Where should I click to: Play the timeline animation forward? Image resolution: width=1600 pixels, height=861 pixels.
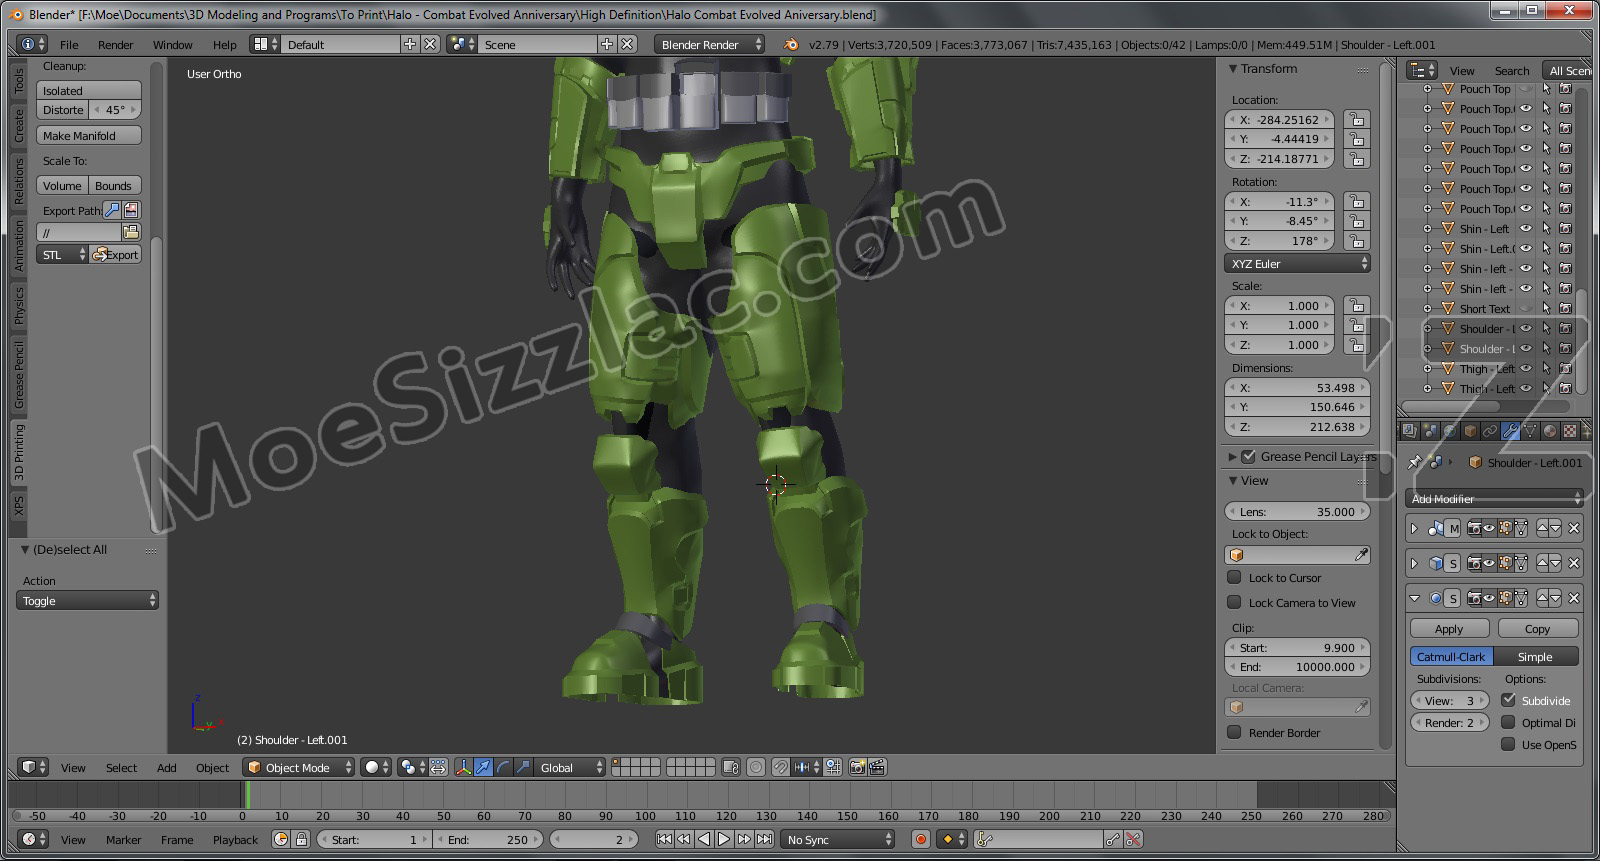pos(724,839)
